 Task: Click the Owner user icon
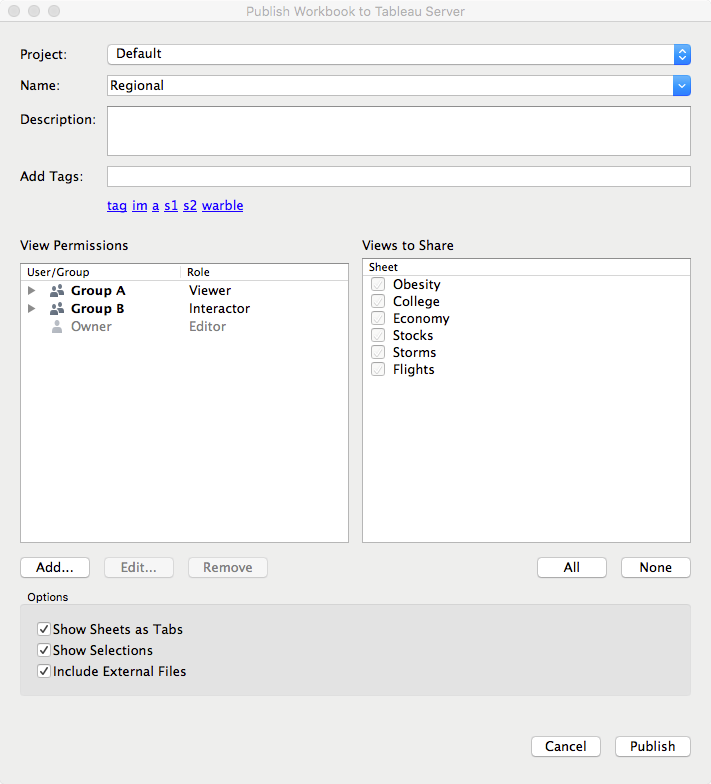[x=57, y=327]
